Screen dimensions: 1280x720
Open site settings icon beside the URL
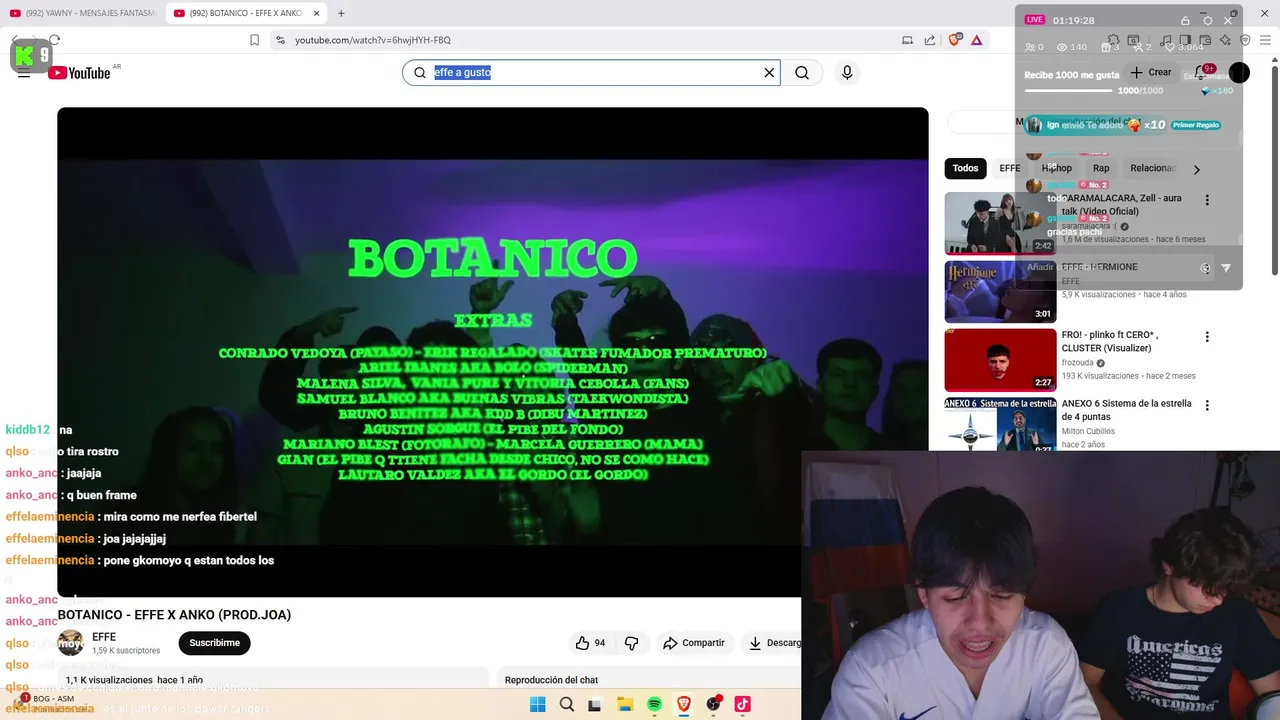click(x=280, y=40)
